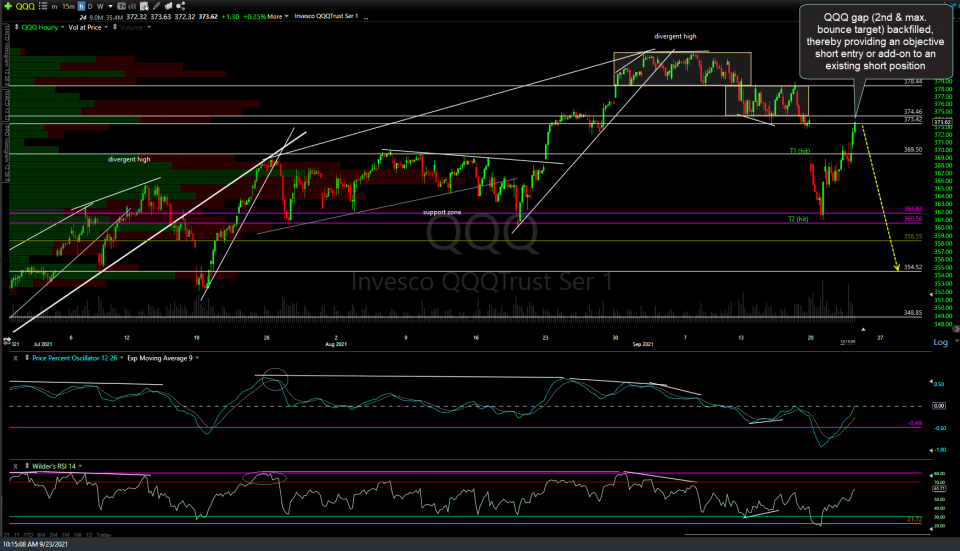Click the Invesco QQQTrust Ser 1 name in header
Viewport: 960px width, 551px height.
(x=326, y=17)
